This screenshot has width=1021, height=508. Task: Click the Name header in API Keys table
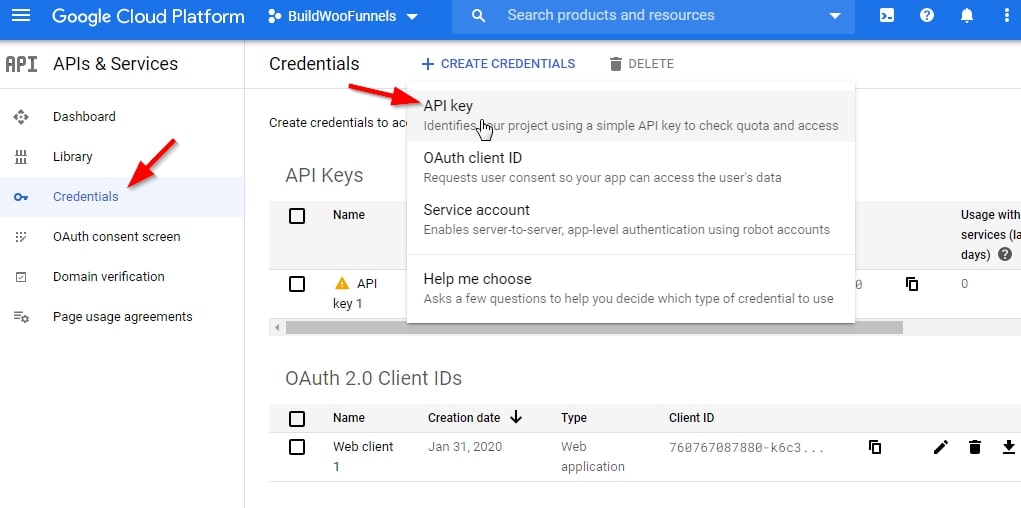click(348, 215)
